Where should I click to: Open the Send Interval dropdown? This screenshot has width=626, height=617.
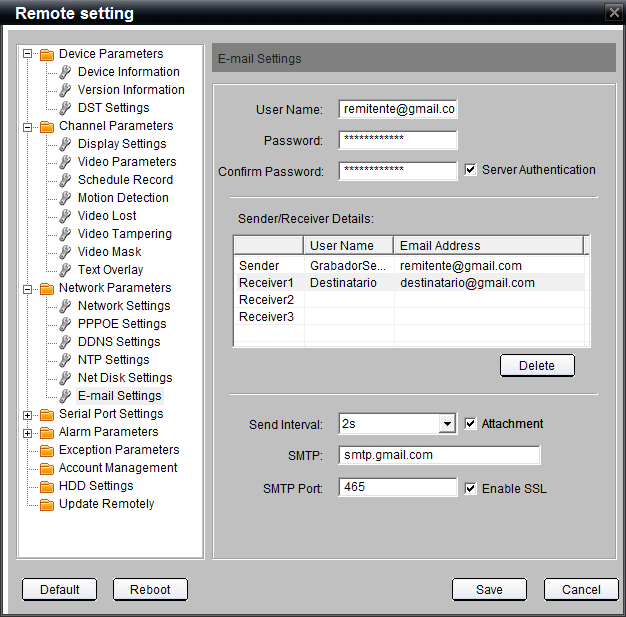(447, 424)
